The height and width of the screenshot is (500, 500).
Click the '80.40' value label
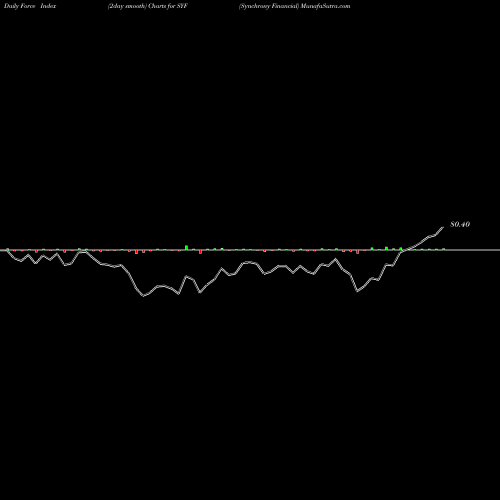[460, 224]
